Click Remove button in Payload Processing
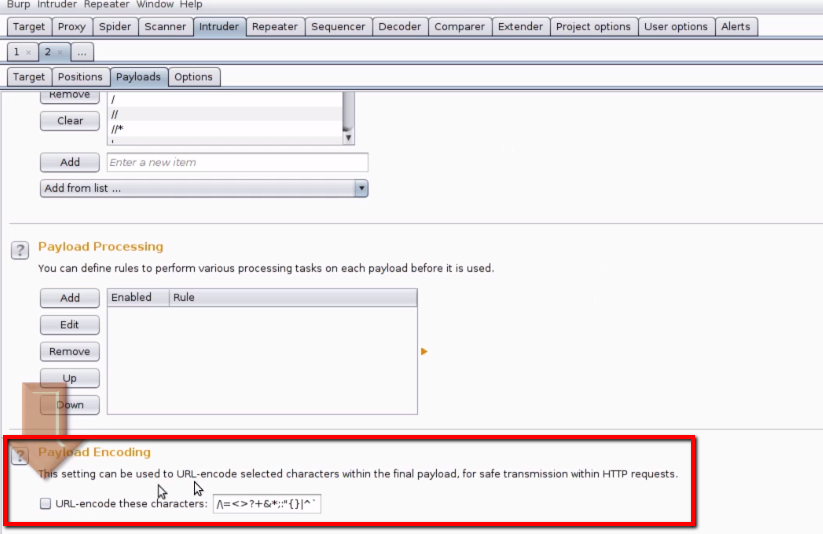823x534 pixels. pos(70,351)
